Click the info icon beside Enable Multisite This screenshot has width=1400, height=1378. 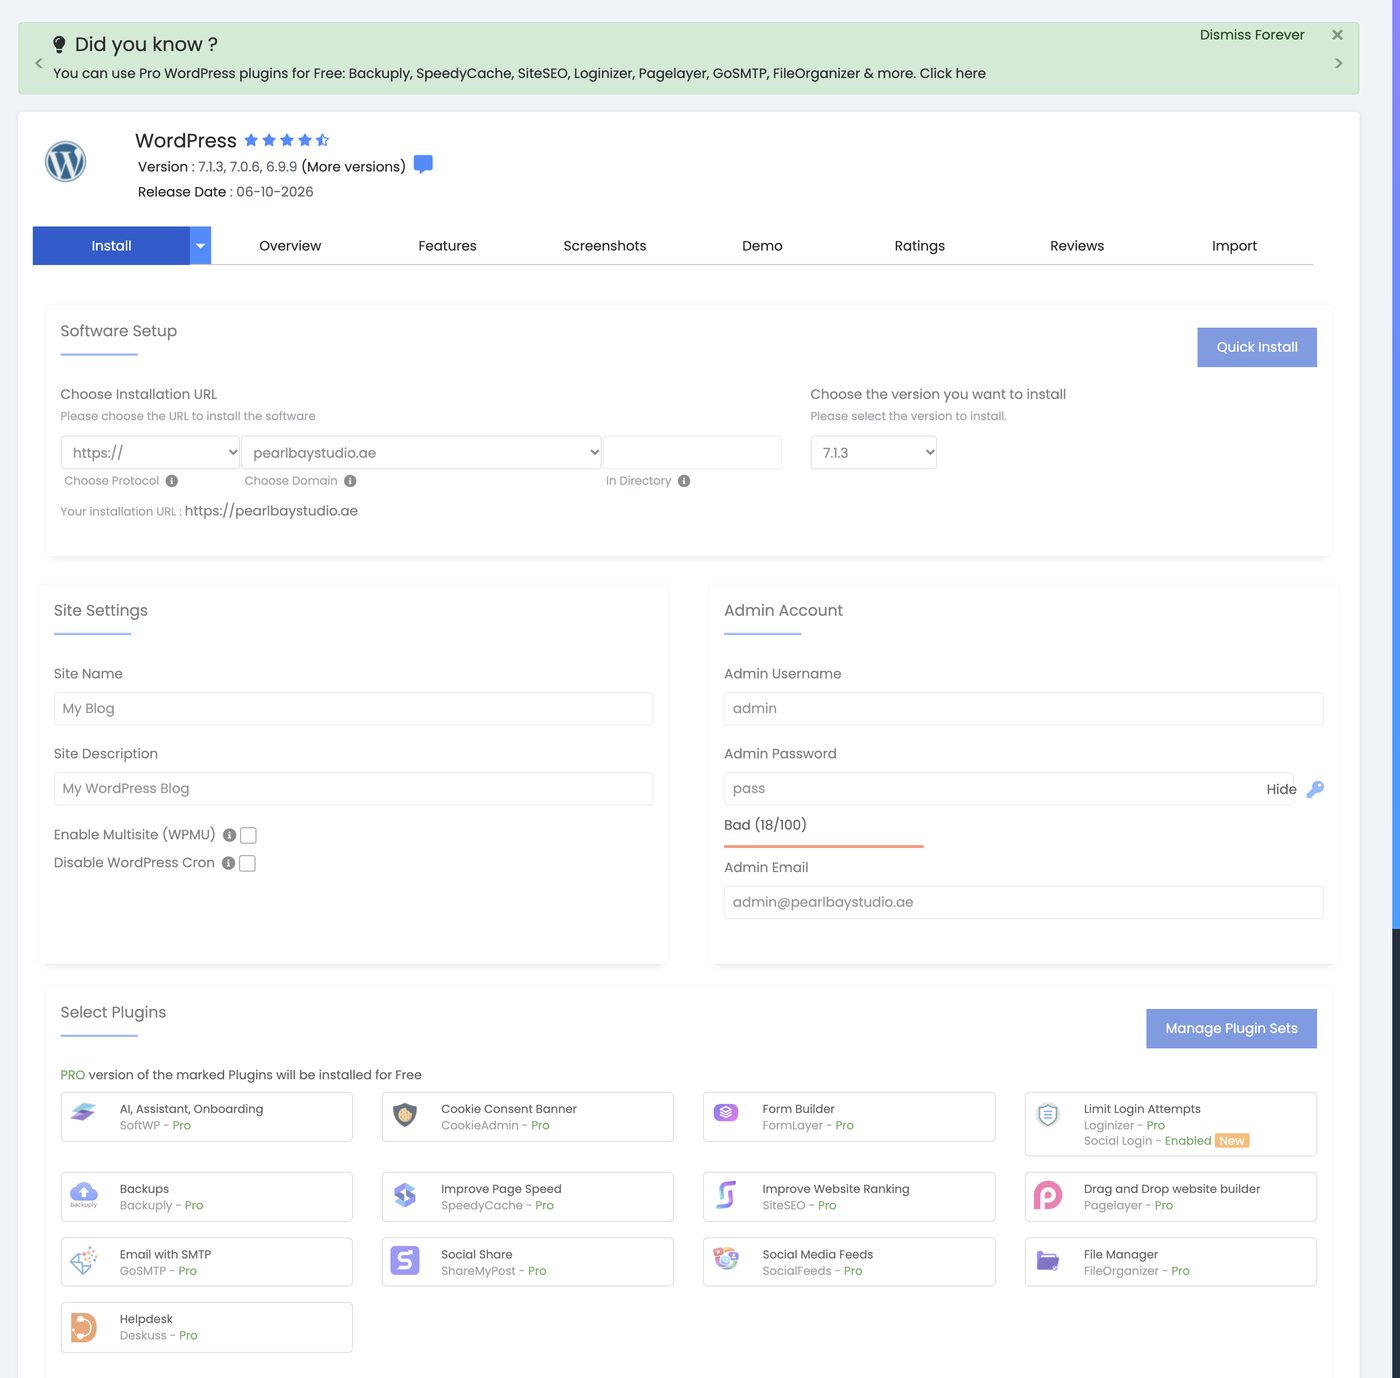coord(229,835)
